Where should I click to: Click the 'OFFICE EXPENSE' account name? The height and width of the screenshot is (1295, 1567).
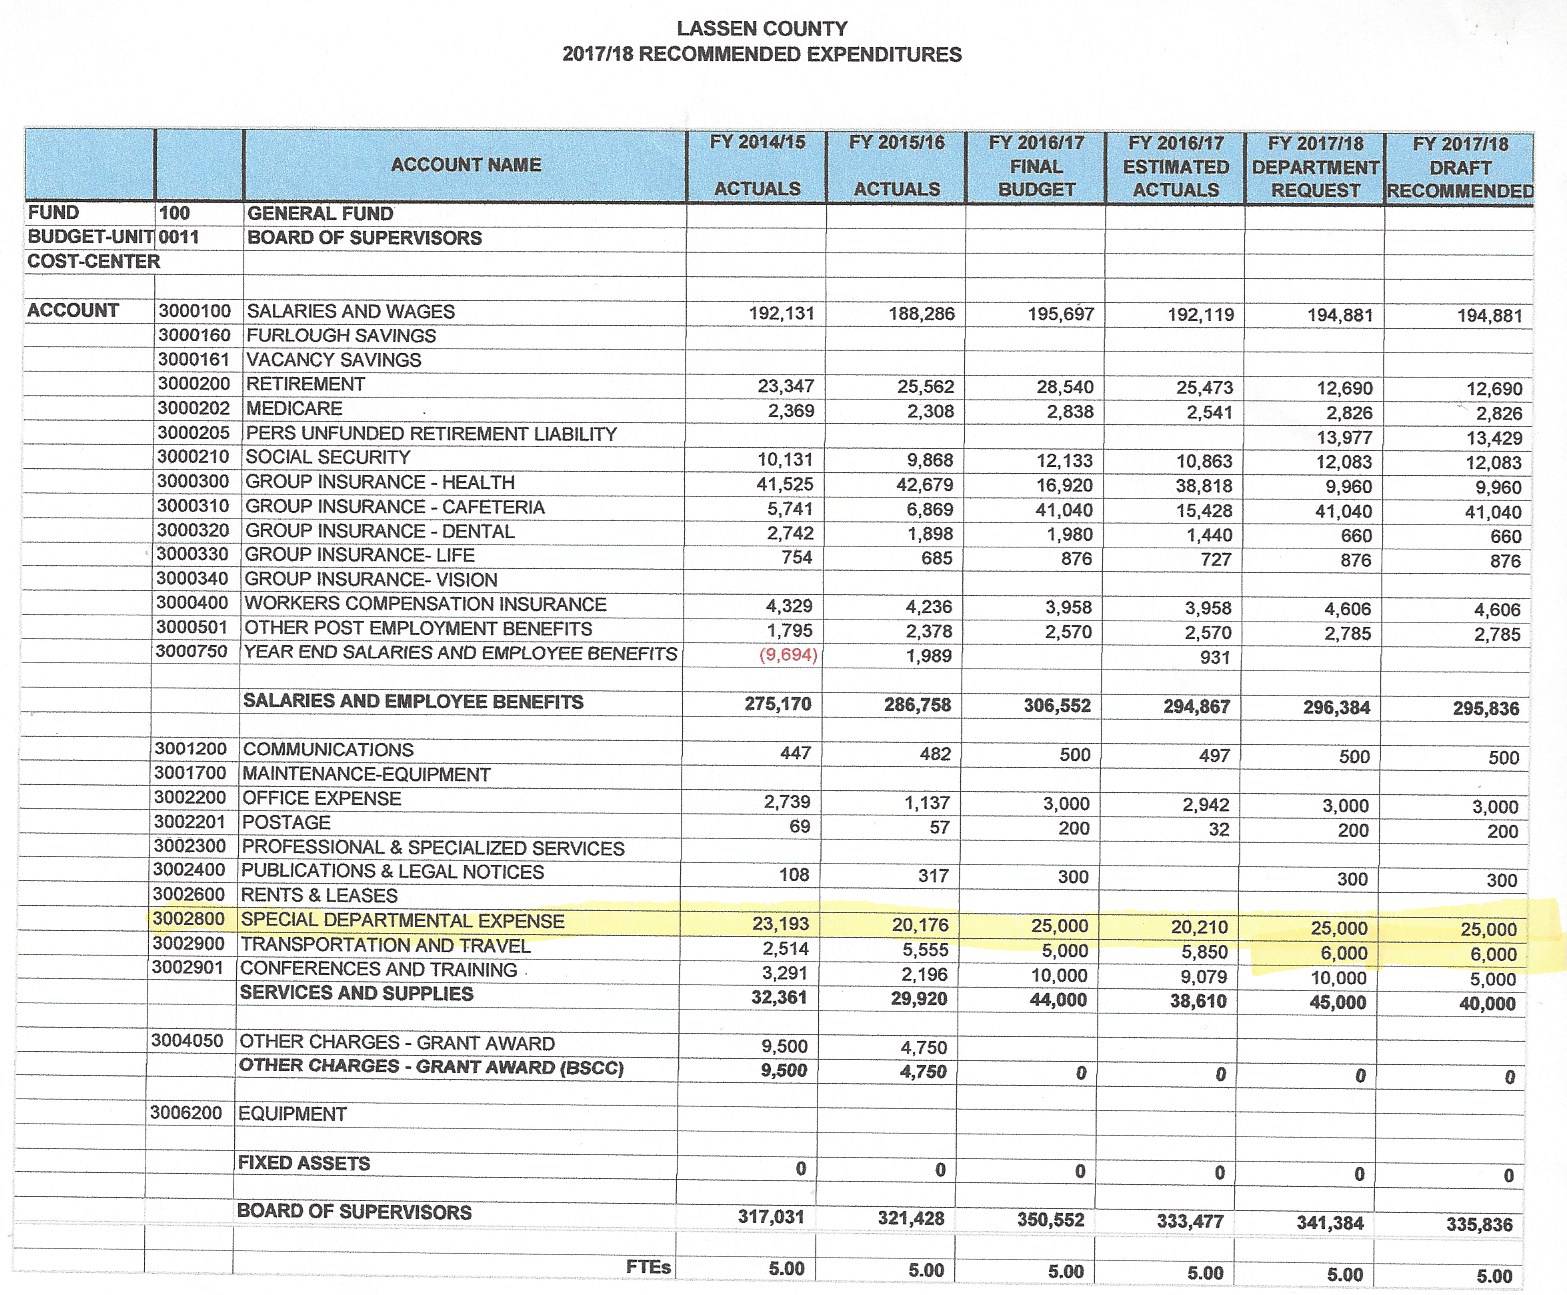(321, 799)
